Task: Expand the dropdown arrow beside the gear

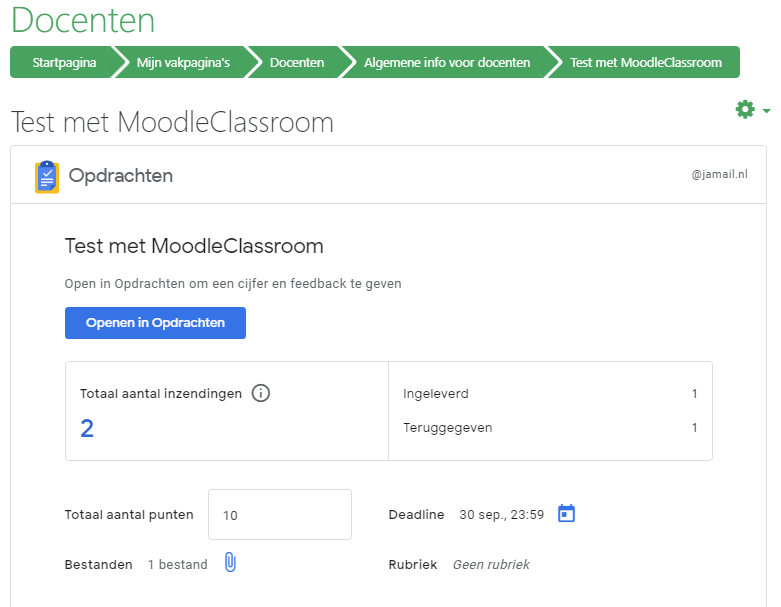Action: pyautogui.click(x=767, y=111)
